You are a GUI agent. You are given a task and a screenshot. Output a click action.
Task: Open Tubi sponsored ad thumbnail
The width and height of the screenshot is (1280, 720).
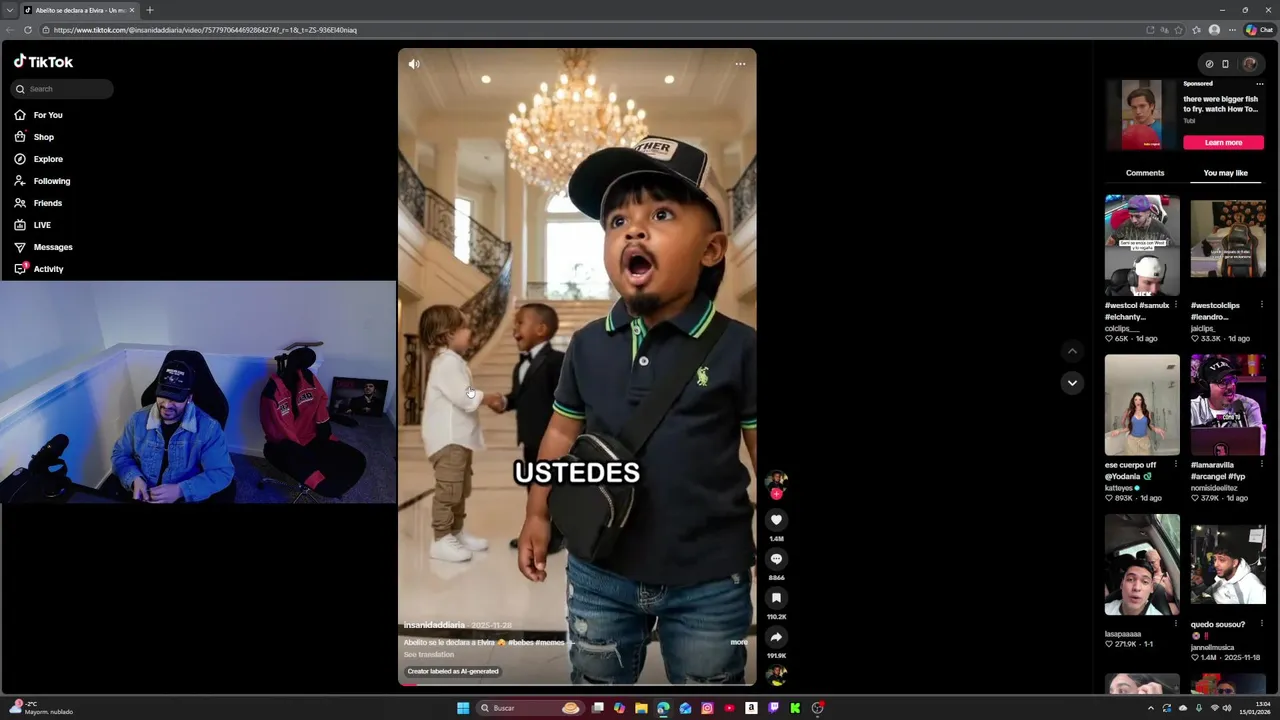point(1141,115)
